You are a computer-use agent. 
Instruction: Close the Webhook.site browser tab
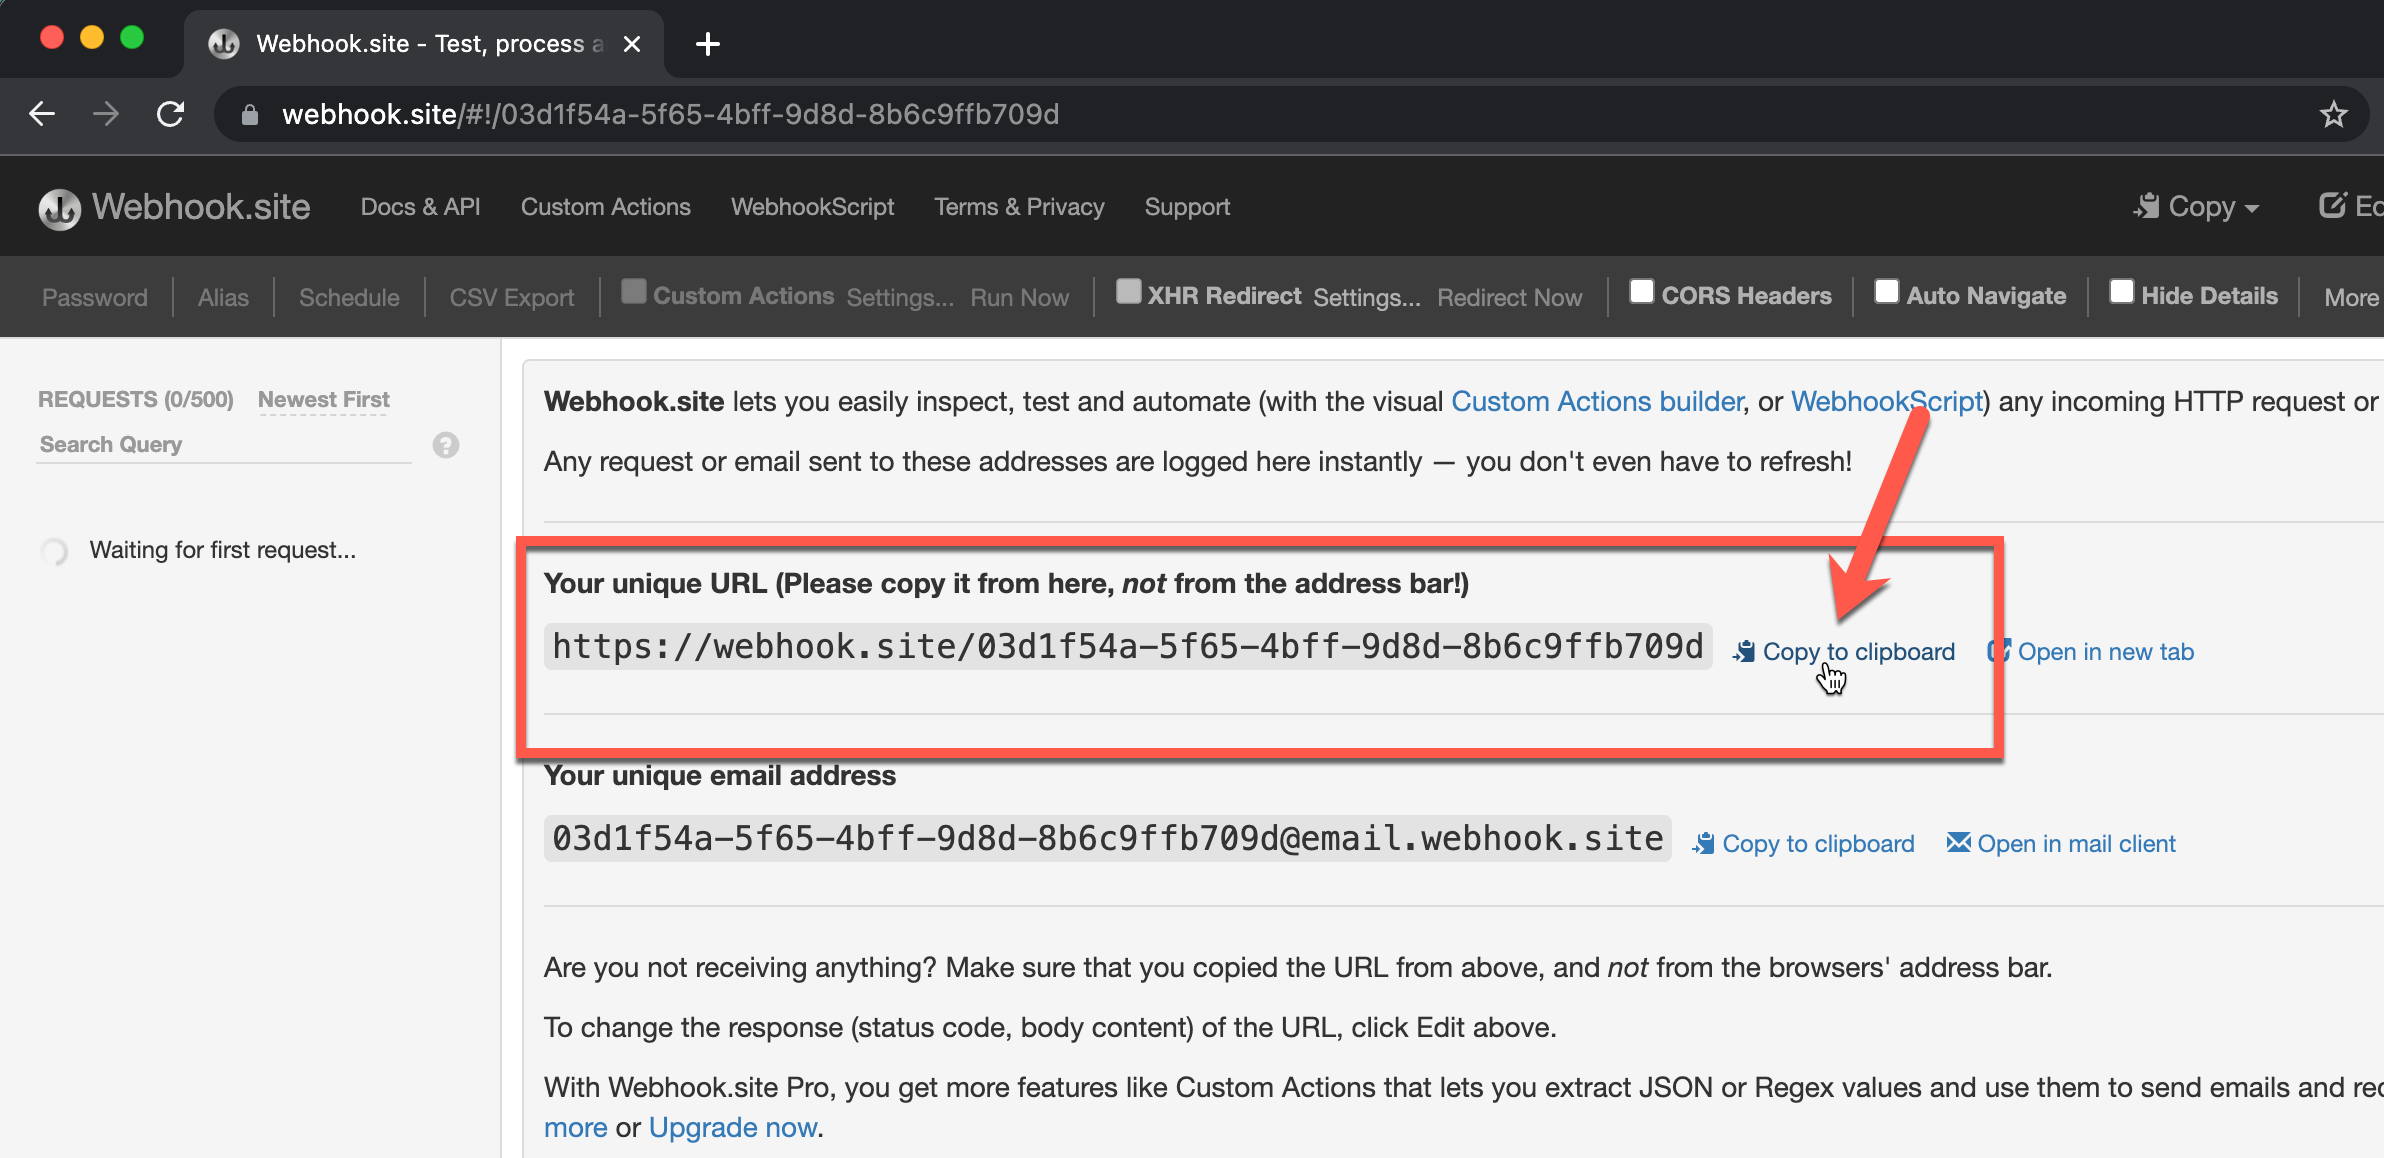click(632, 44)
